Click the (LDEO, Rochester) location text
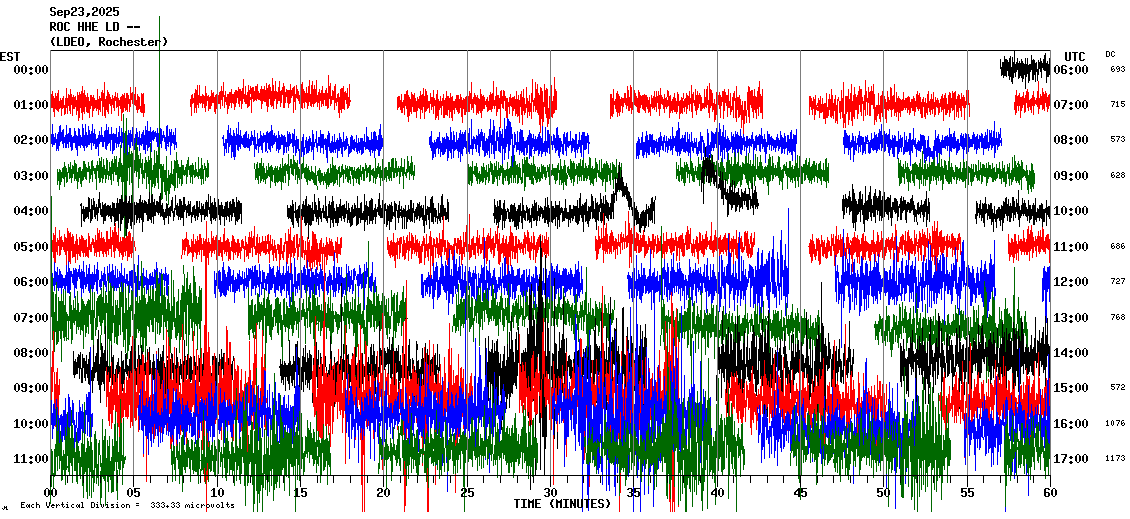This screenshot has width=1130, height=519. [108, 42]
